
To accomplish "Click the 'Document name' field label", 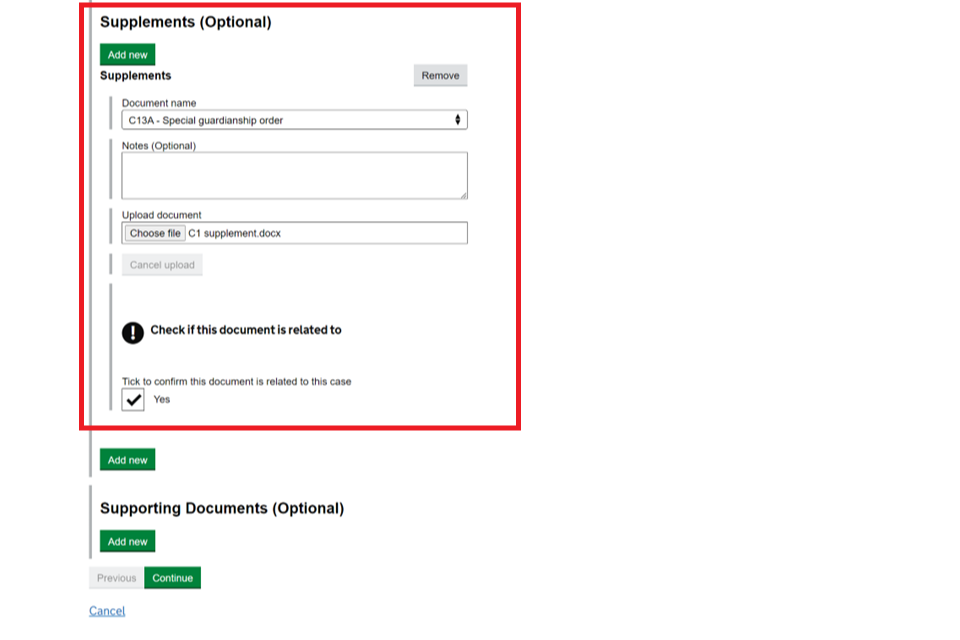I will [159, 103].
